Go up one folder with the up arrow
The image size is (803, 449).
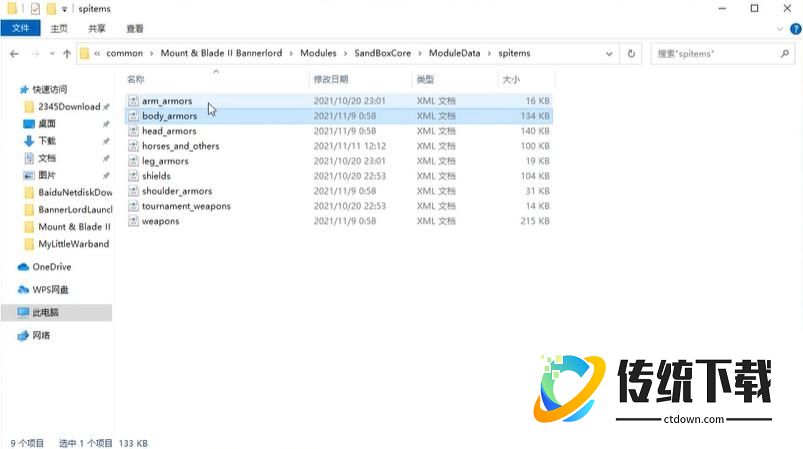66,53
